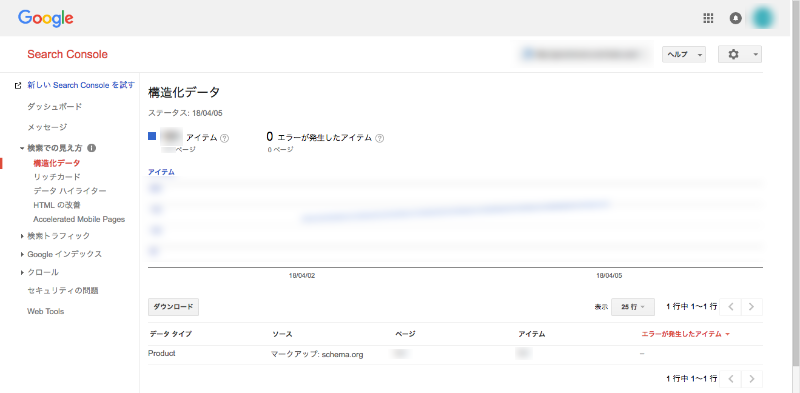Click the ダウンロード button
Screen dimensions: 800x393
(173, 307)
